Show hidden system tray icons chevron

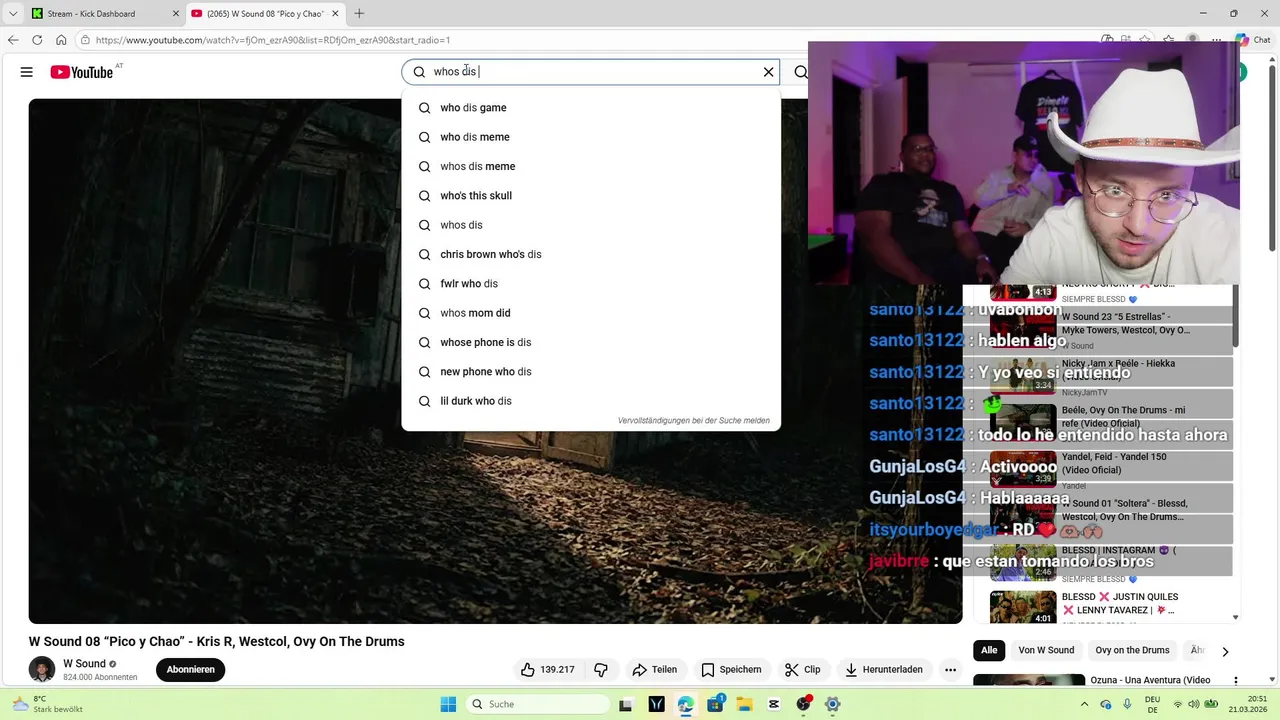click(1085, 704)
